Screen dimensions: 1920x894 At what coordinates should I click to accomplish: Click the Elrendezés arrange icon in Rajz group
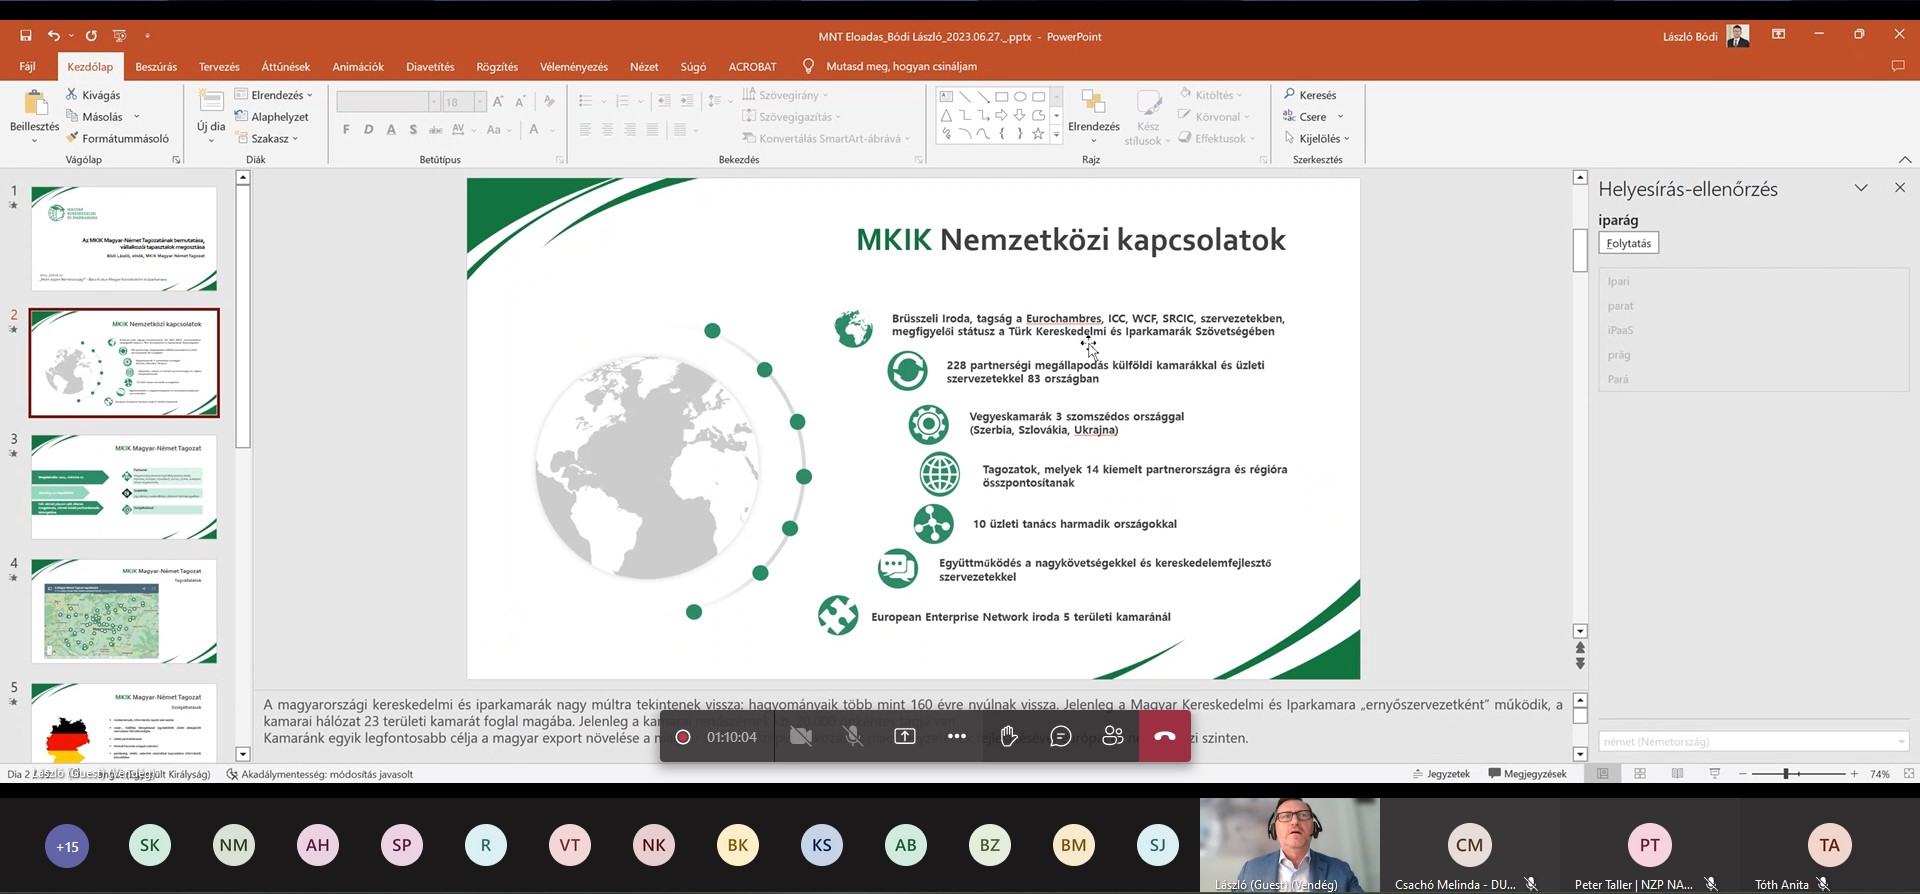1093,103
